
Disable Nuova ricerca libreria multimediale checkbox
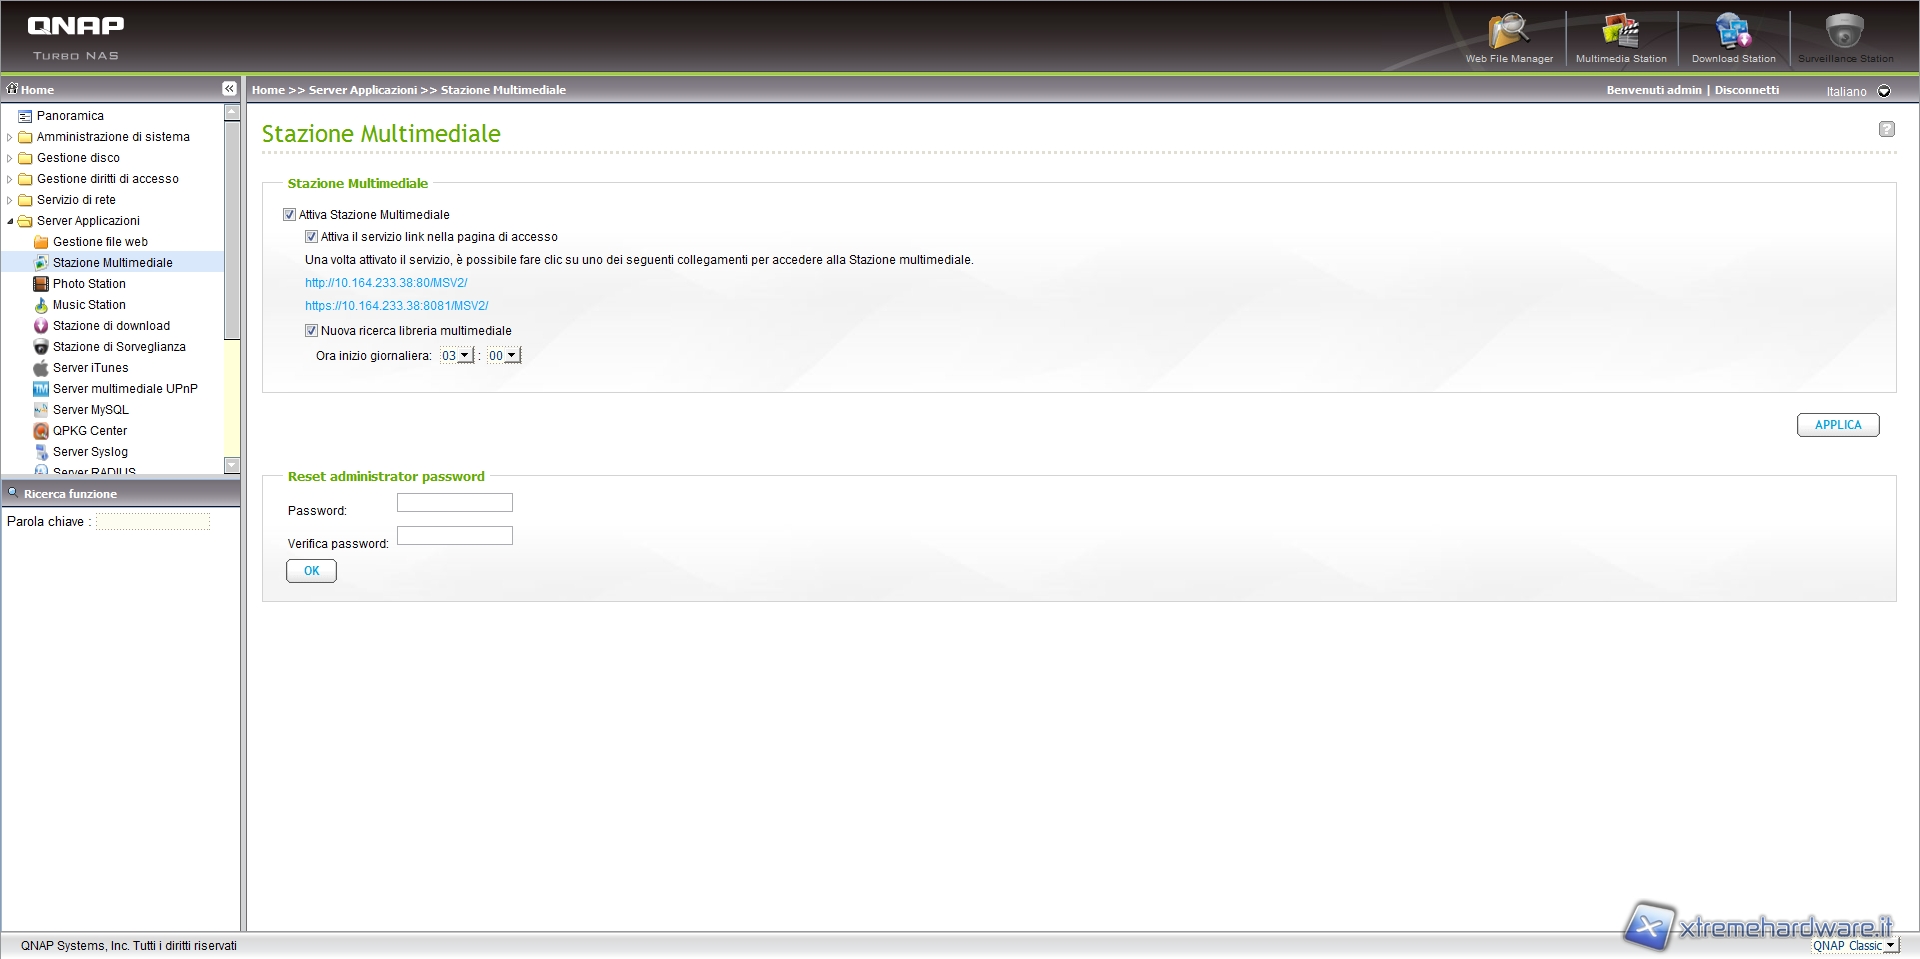pos(311,331)
